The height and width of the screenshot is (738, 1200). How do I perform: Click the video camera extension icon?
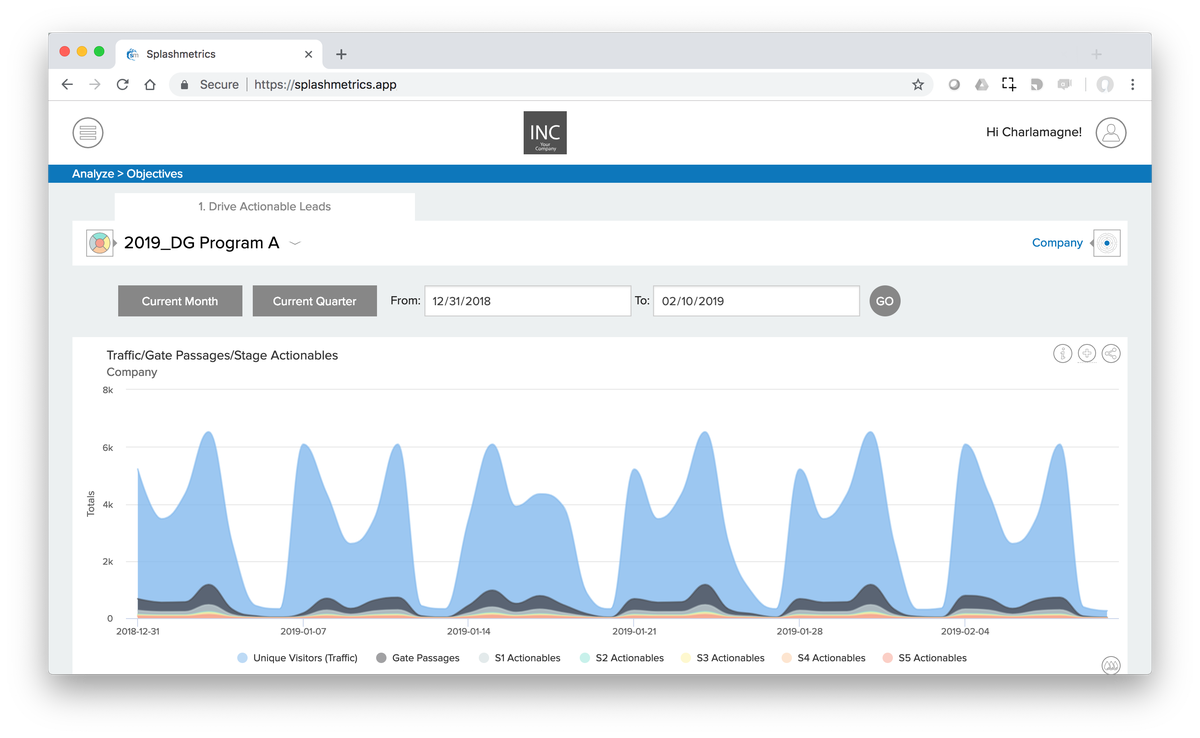pyautogui.click(x=1065, y=85)
